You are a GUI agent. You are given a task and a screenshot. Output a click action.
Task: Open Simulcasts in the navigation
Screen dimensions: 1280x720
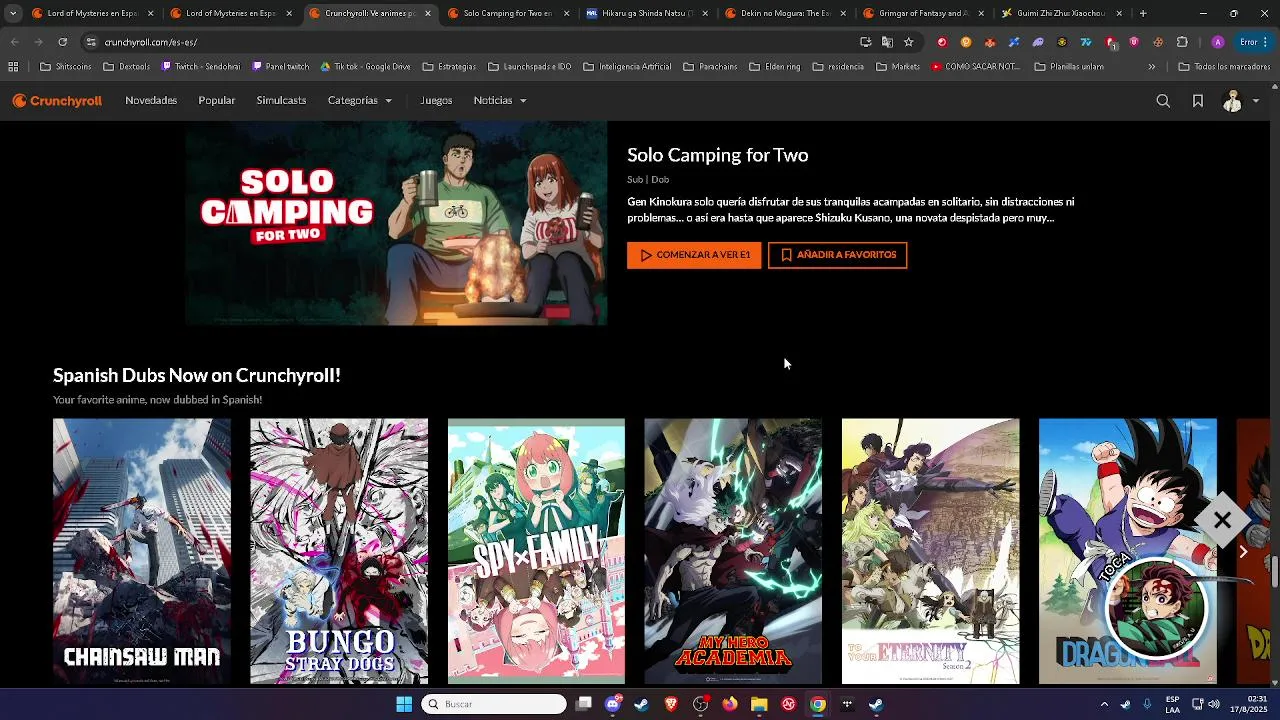point(281,100)
